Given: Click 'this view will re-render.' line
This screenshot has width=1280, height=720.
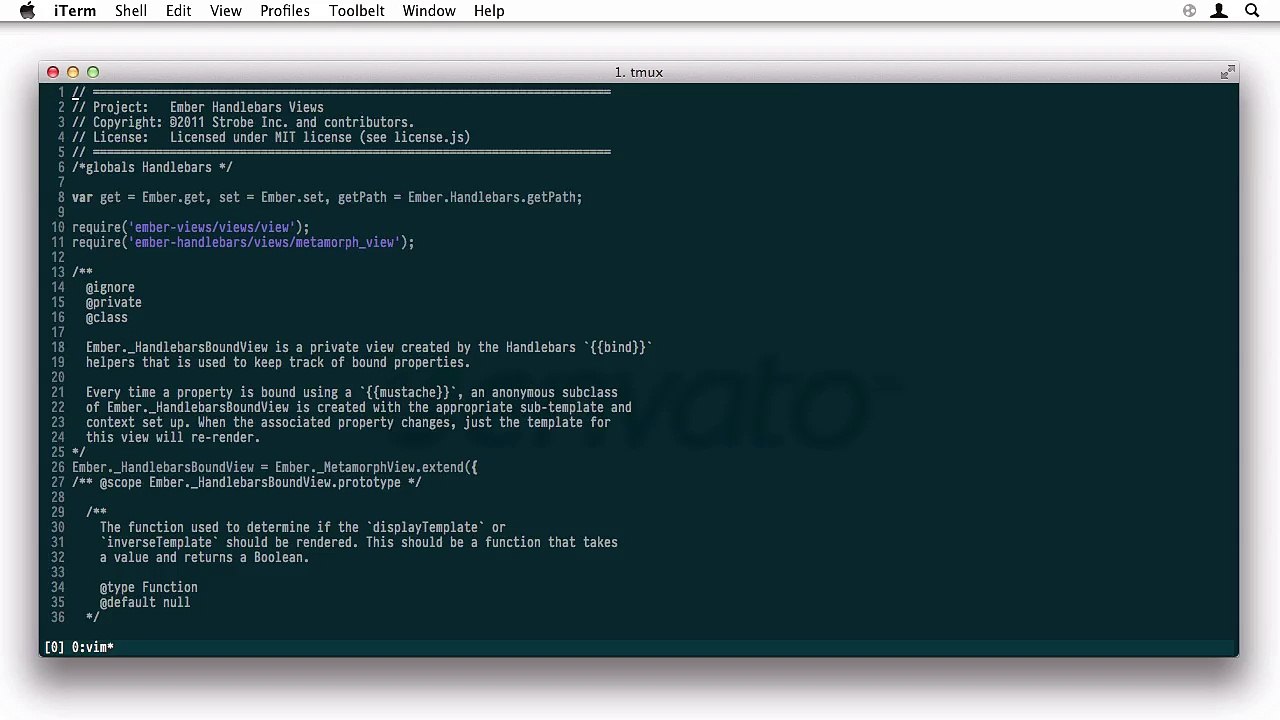Looking at the screenshot, I should pos(173,437).
